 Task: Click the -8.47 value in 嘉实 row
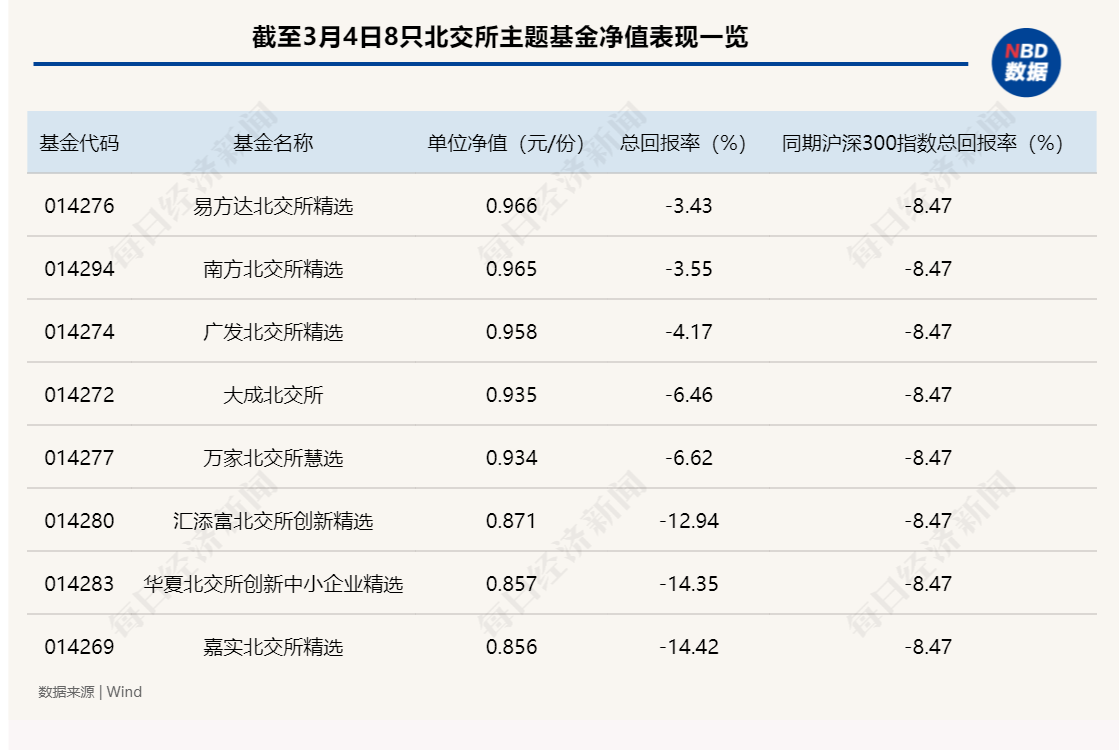click(x=928, y=647)
